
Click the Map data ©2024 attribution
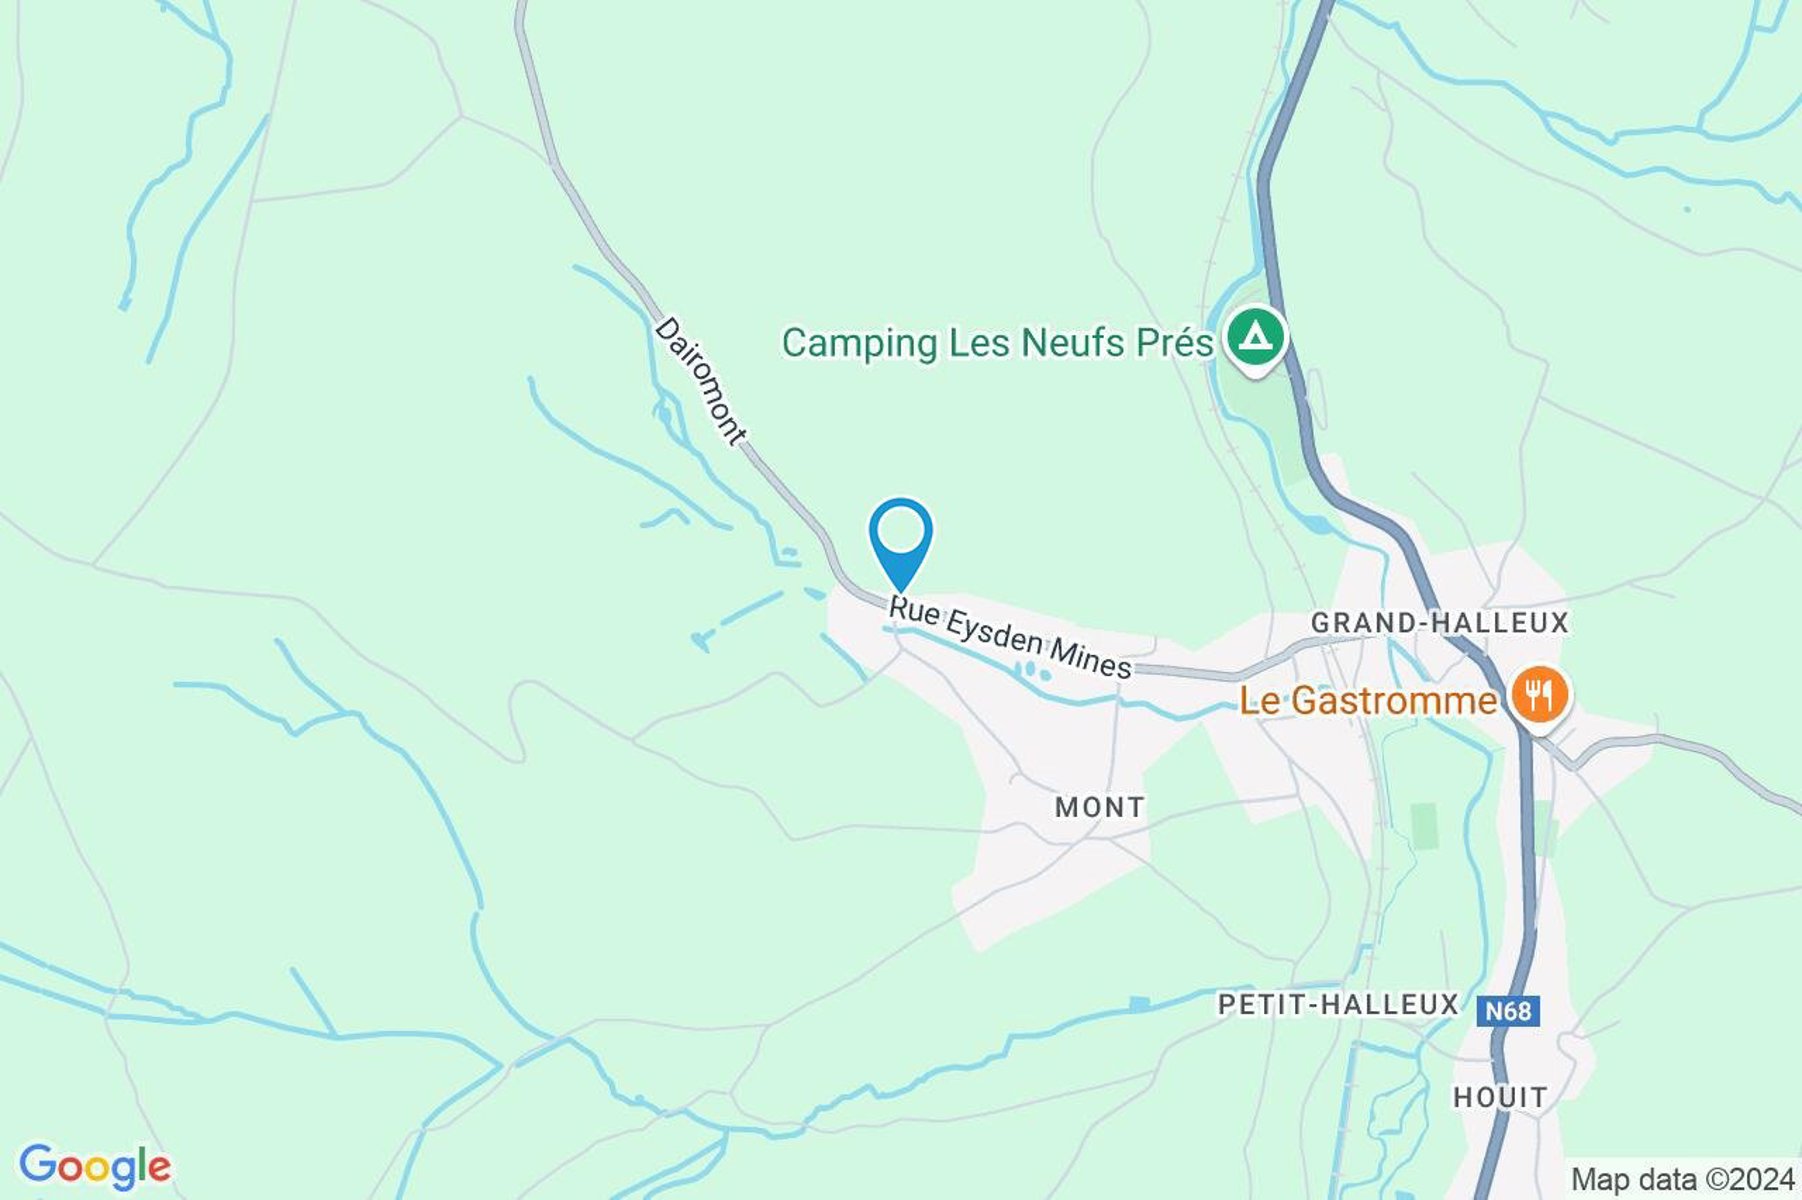tap(1683, 1180)
